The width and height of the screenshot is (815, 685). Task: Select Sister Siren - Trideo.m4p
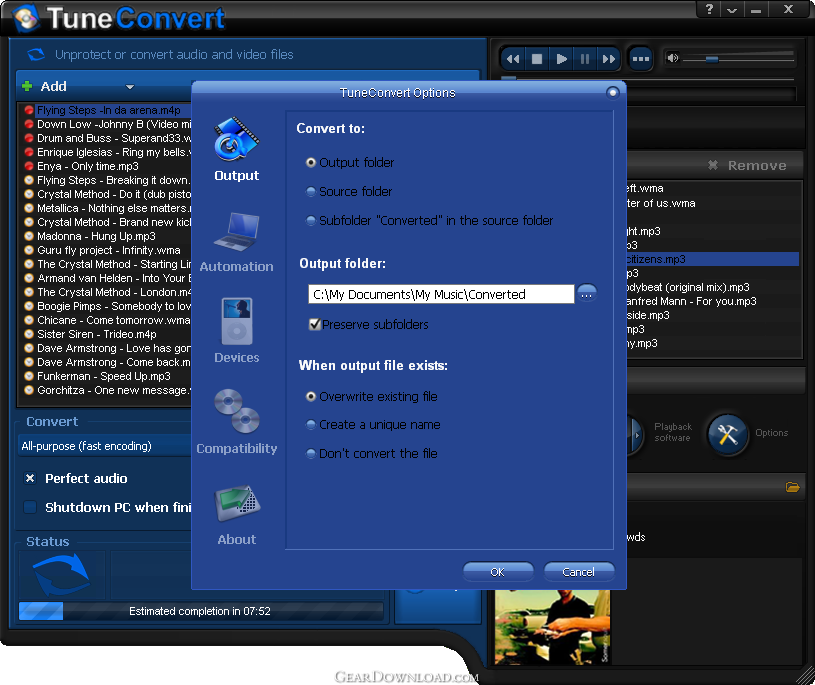[97, 334]
